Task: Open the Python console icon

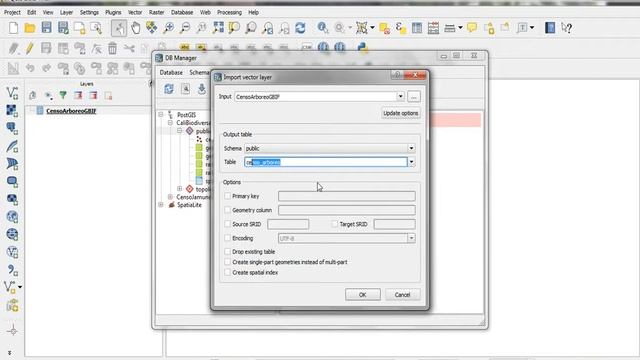Action: (362, 47)
